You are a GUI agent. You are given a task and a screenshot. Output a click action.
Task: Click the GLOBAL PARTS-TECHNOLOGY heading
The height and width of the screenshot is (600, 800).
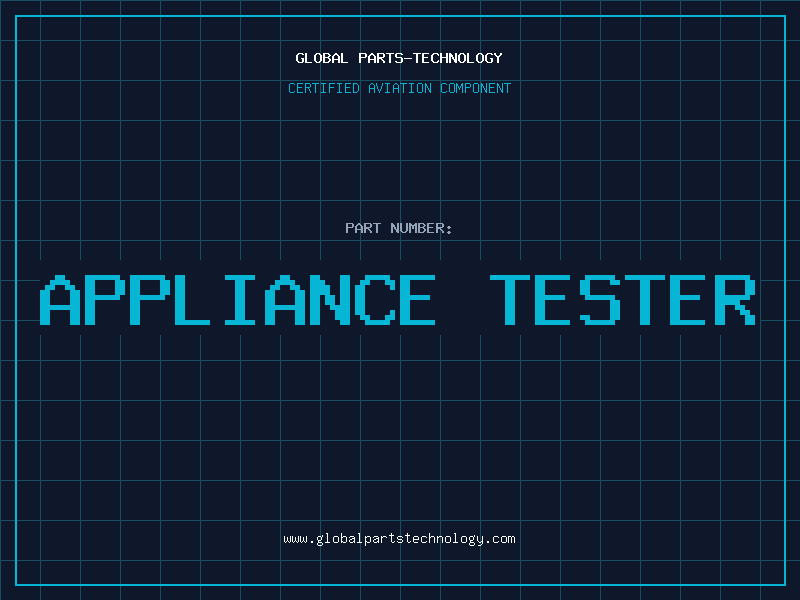click(399, 58)
